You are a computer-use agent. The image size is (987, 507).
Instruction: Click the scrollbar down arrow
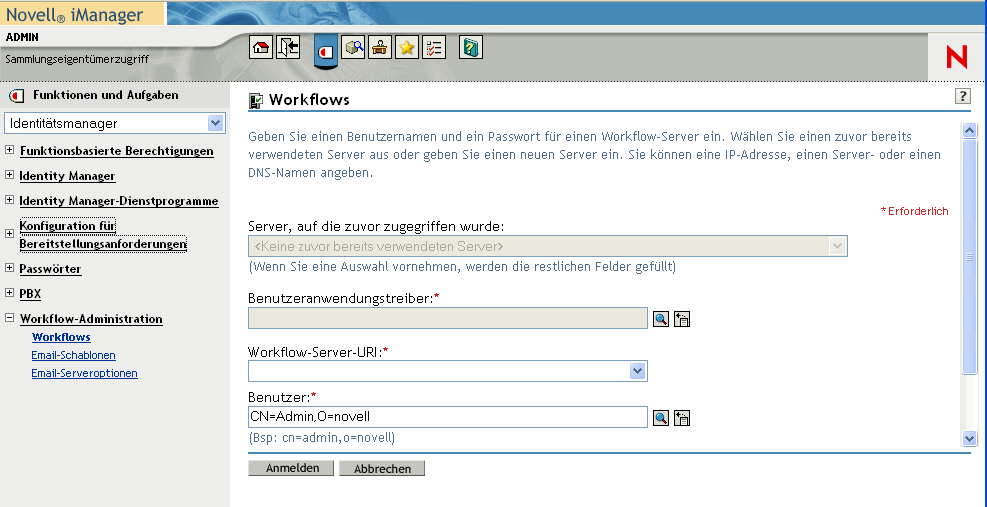point(969,438)
